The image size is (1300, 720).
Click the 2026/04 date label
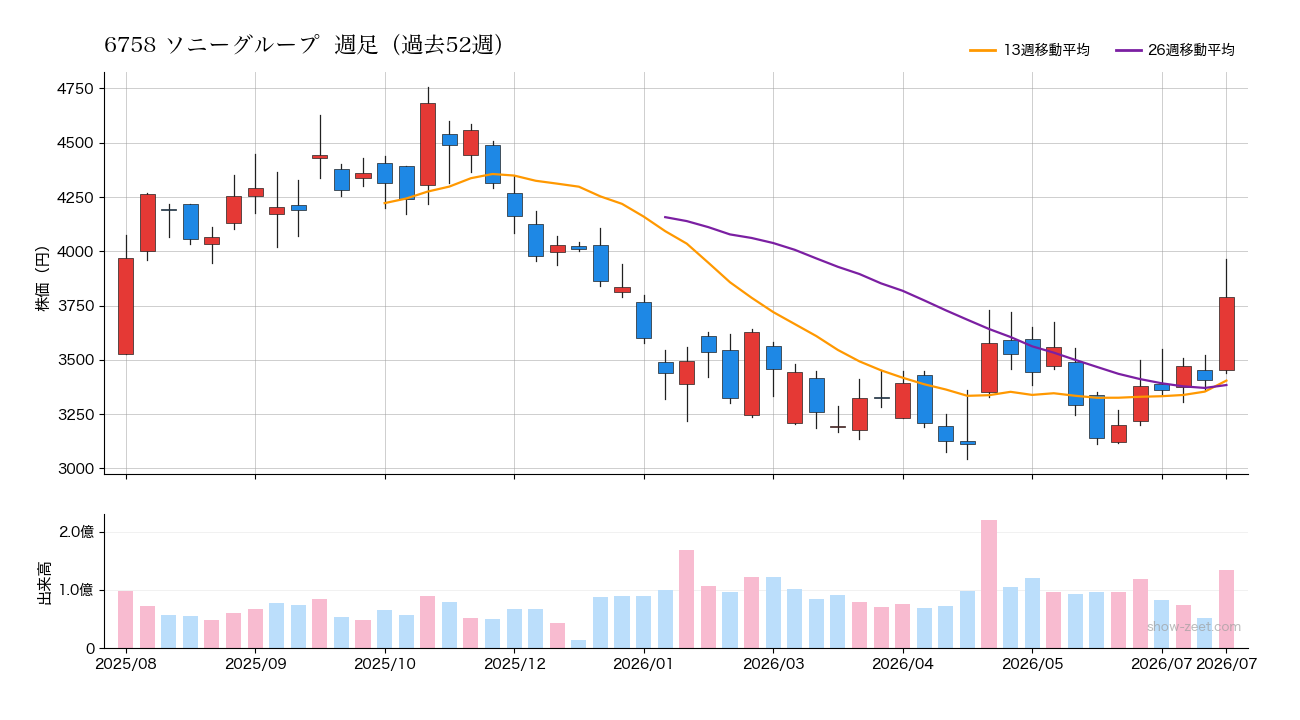coord(903,663)
